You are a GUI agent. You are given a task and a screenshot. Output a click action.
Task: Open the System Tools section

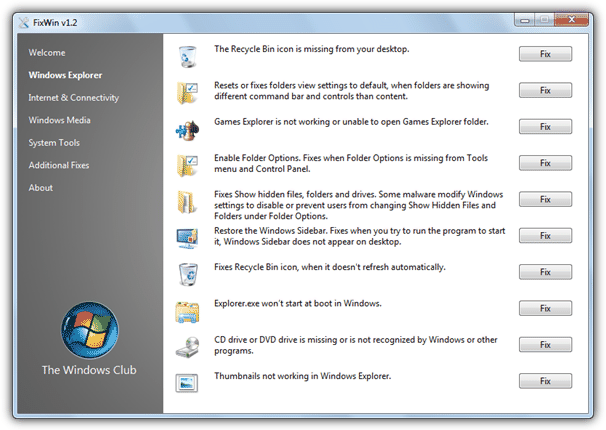coord(56,143)
